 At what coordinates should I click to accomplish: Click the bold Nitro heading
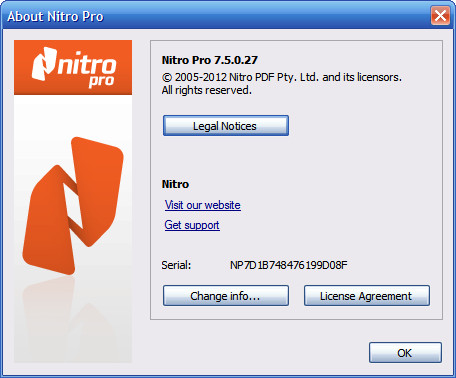(x=175, y=184)
